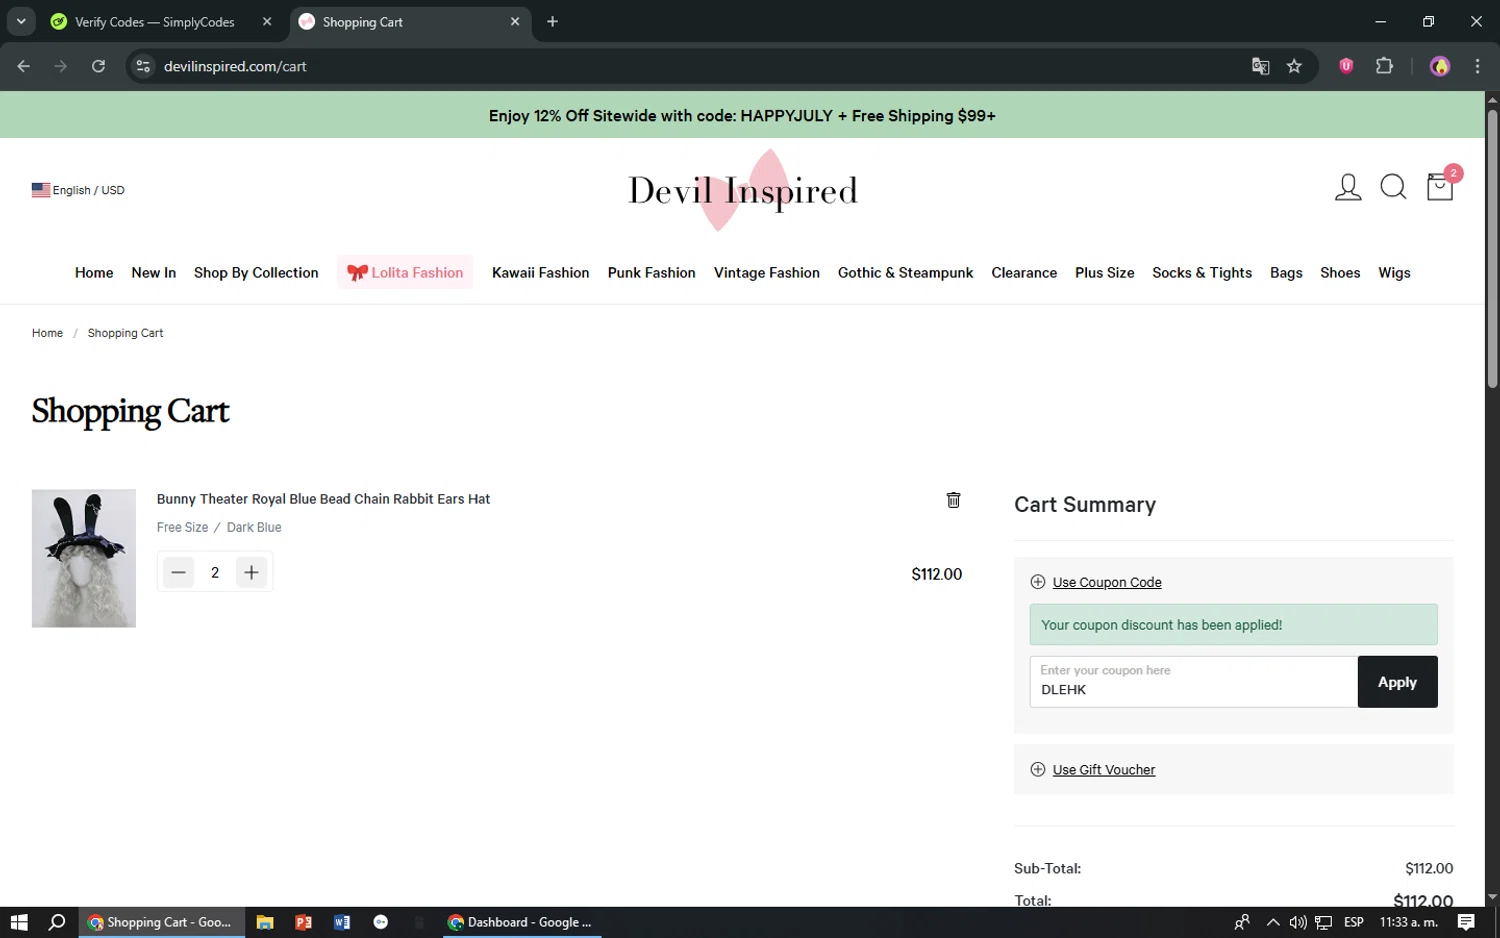1500x938 pixels.
Task: Increase quantity with the plus button
Action: pyautogui.click(x=251, y=573)
